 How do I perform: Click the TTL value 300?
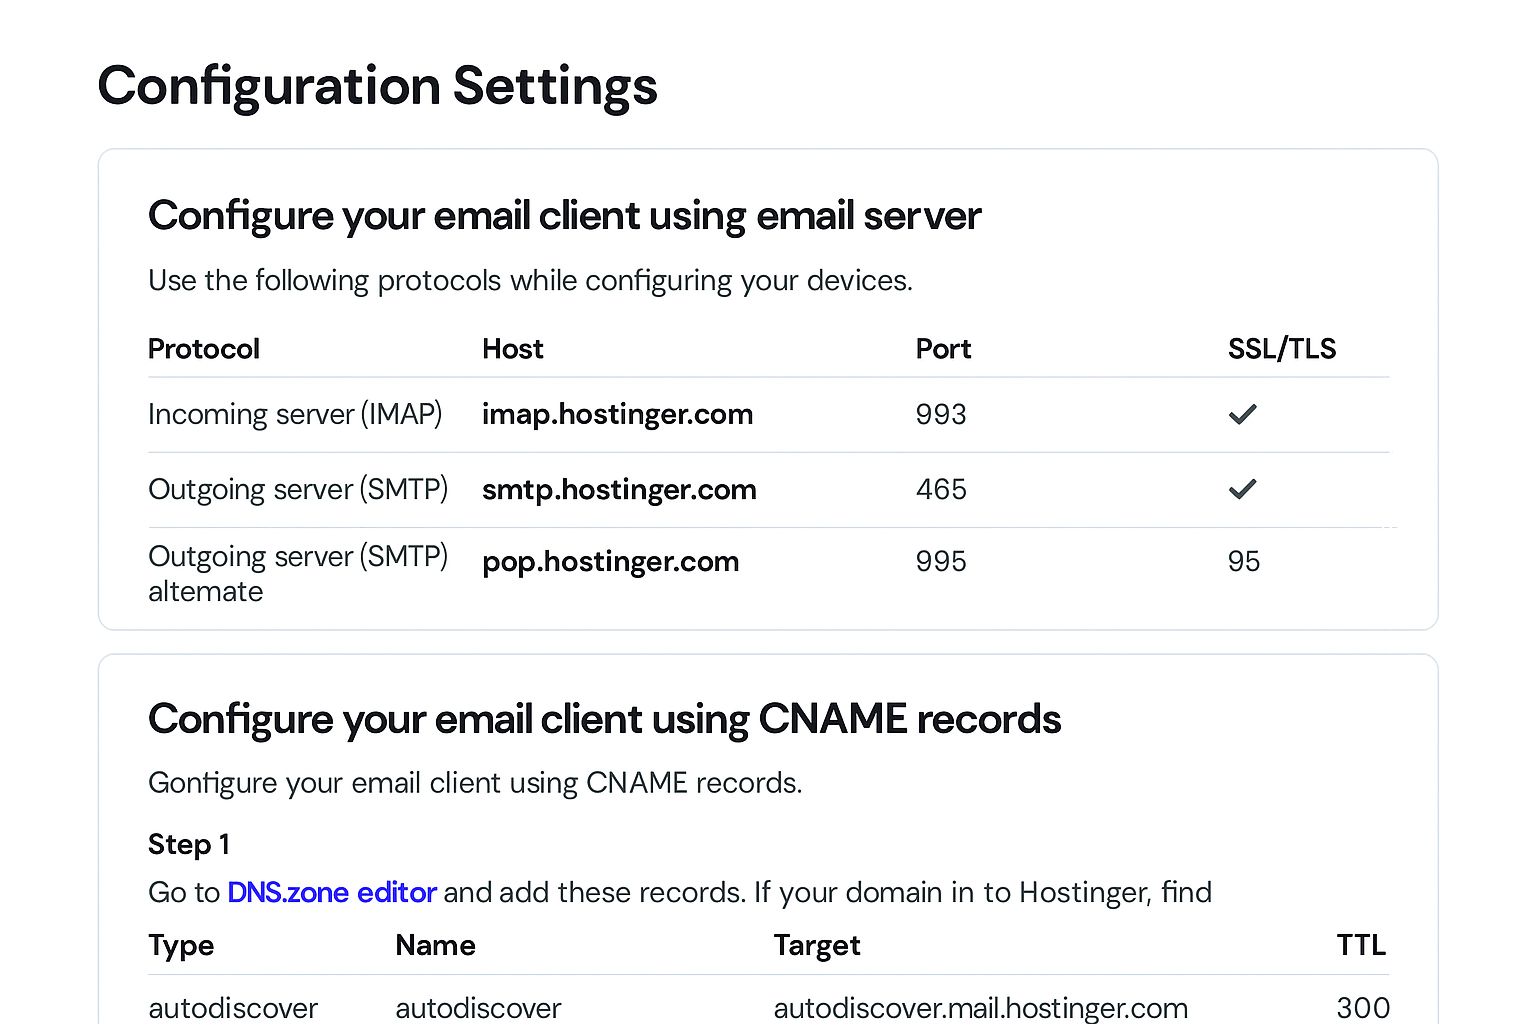click(x=1363, y=1008)
